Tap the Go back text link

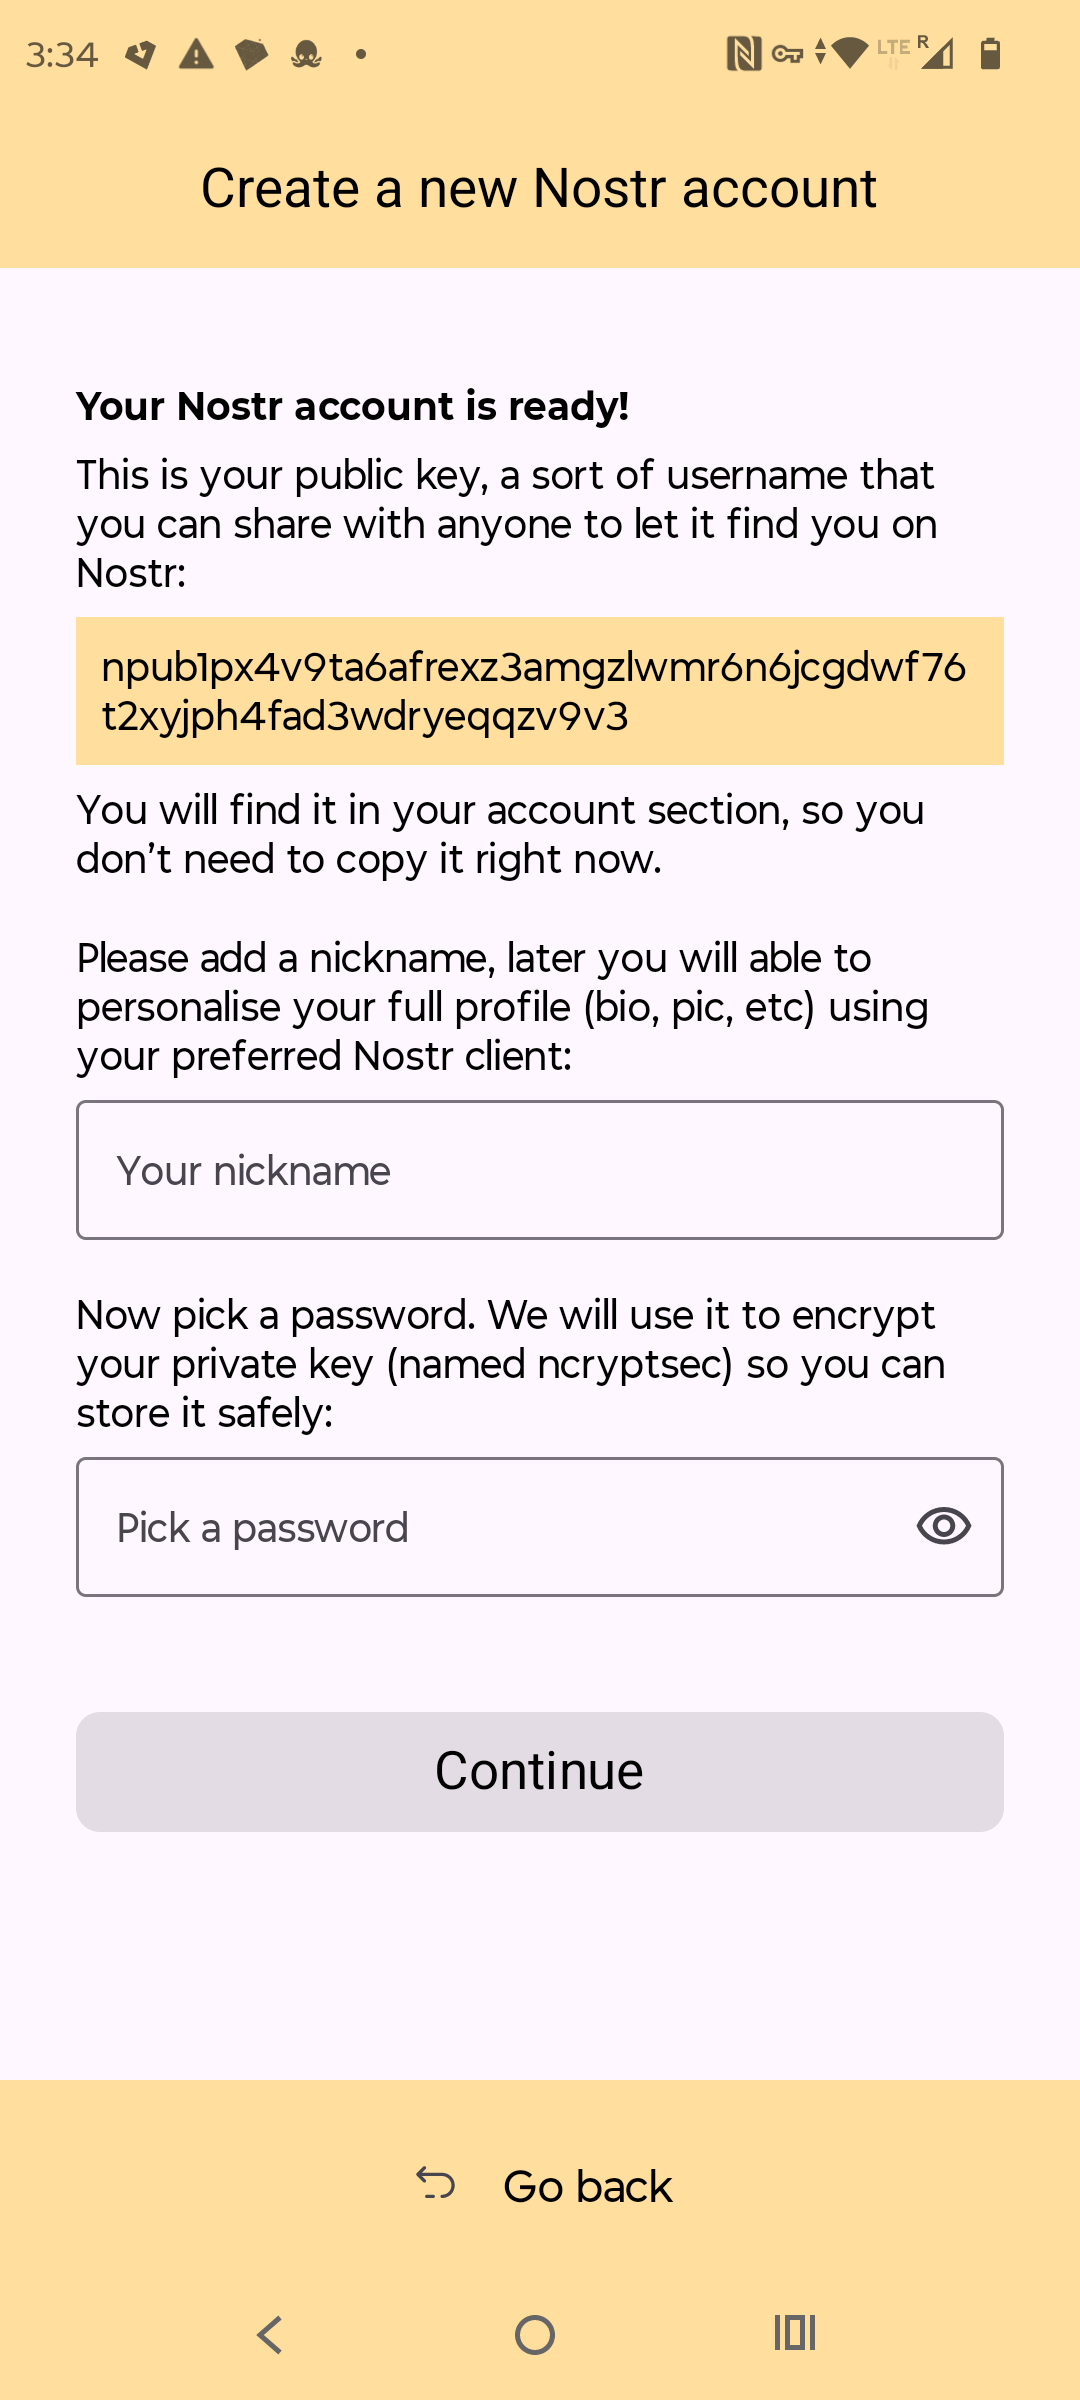(x=587, y=2187)
